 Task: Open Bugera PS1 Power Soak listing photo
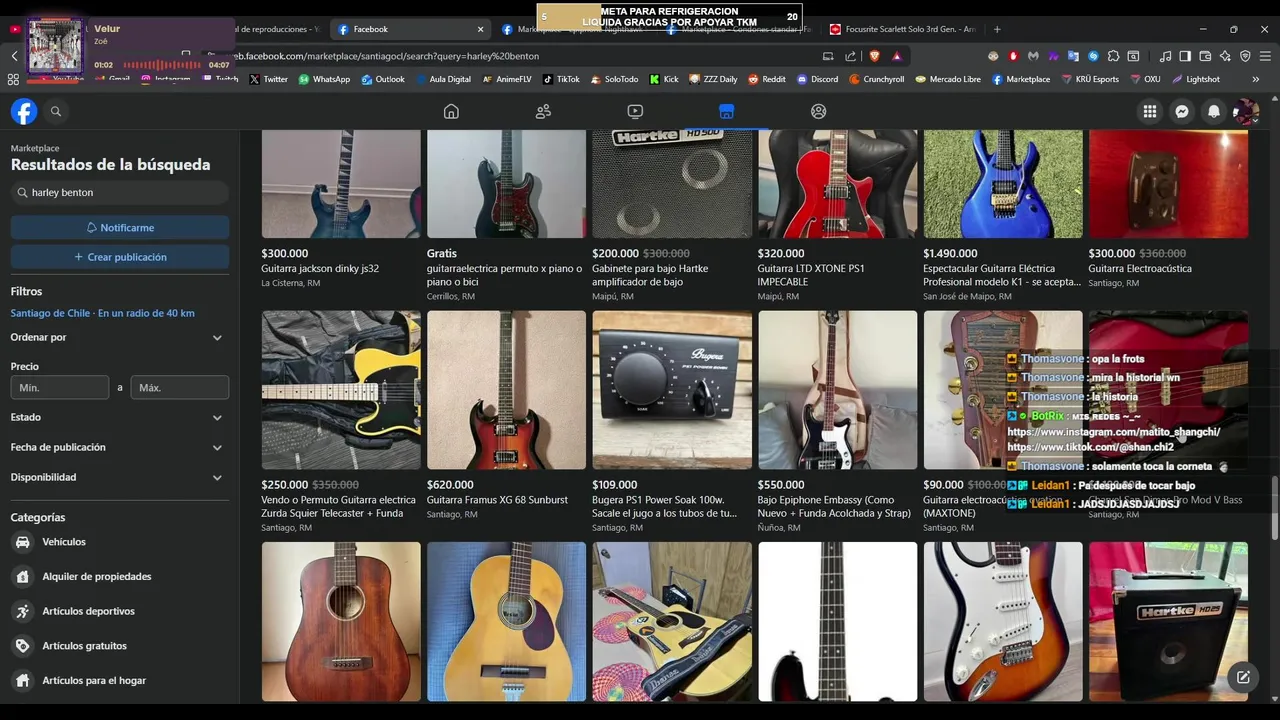[672, 390]
